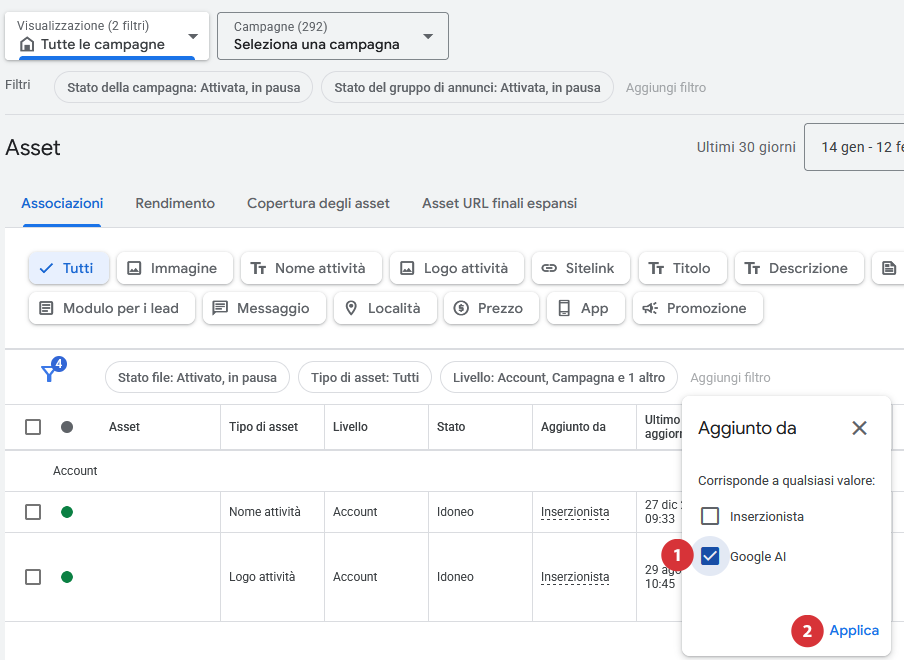Tick the select-all checkbox in table header
Screen dimensions: 904x660
pyautogui.click(x=33, y=427)
